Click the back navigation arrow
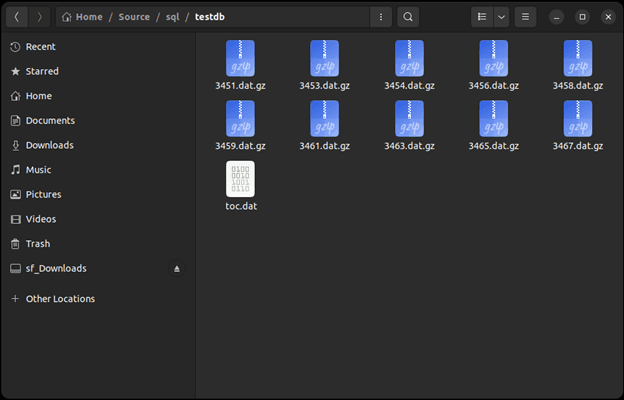This screenshot has height=400, width=624. [17, 17]
